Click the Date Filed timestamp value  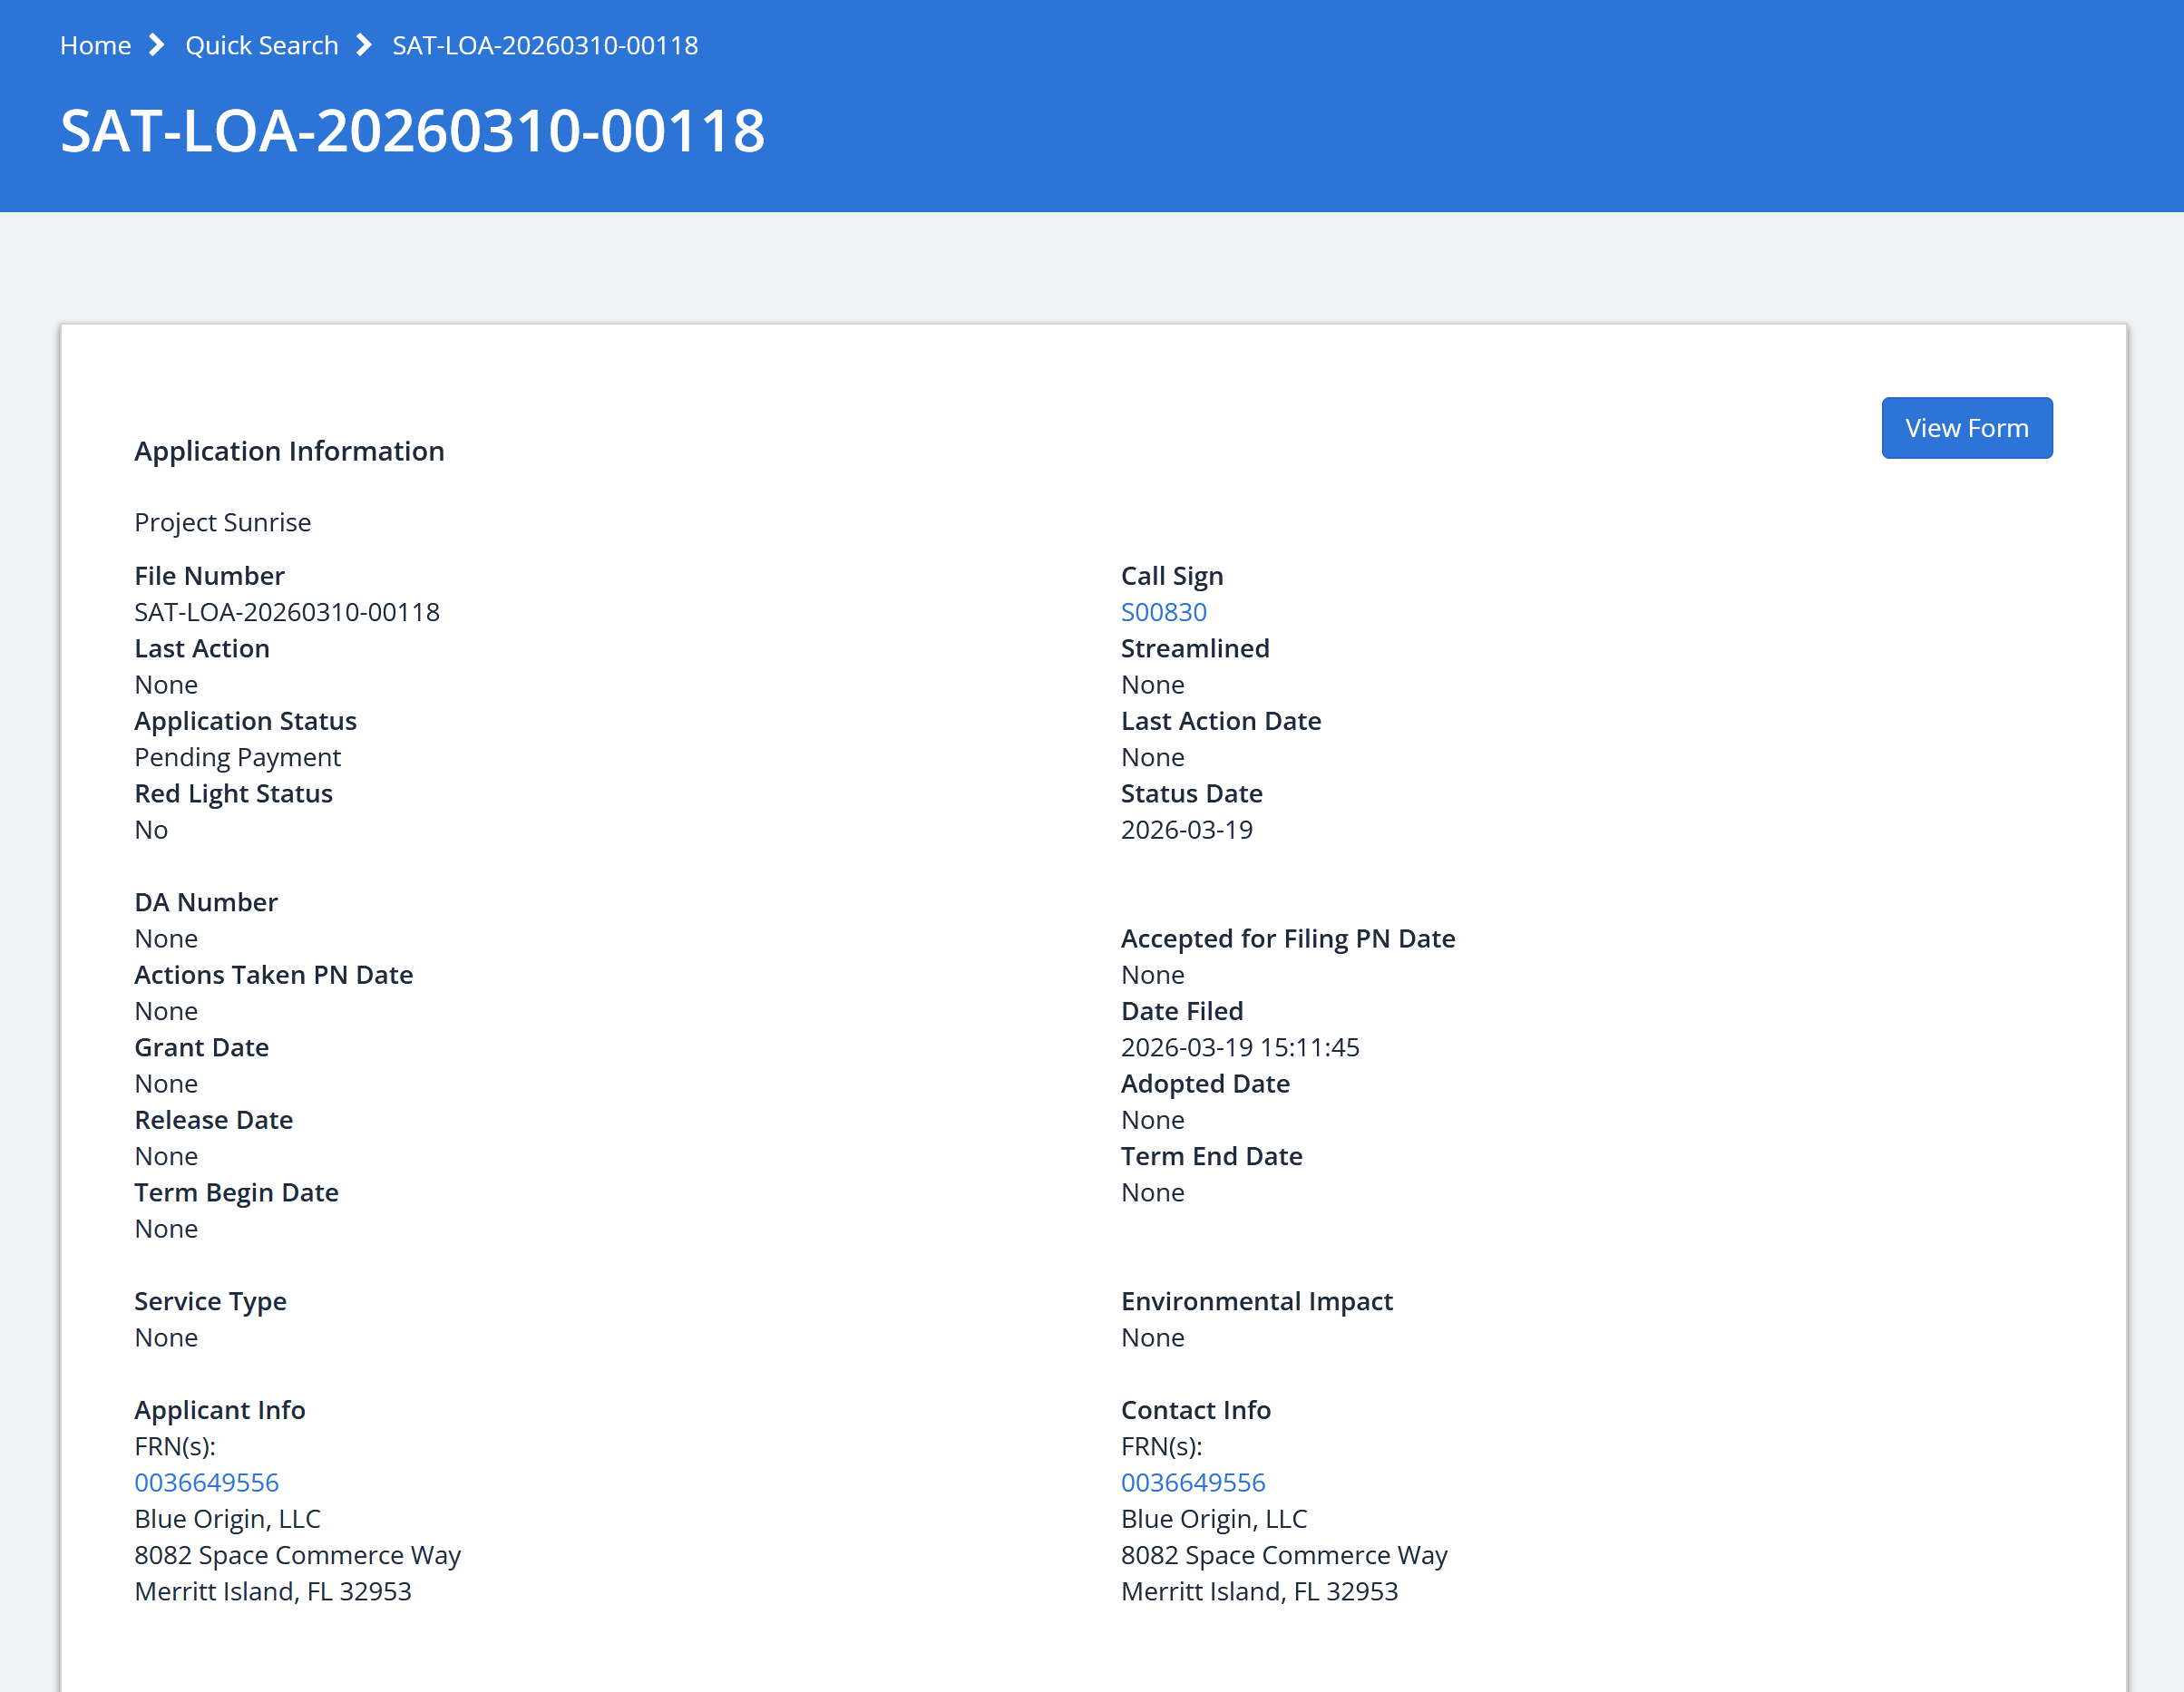tap(1239, 1047)
